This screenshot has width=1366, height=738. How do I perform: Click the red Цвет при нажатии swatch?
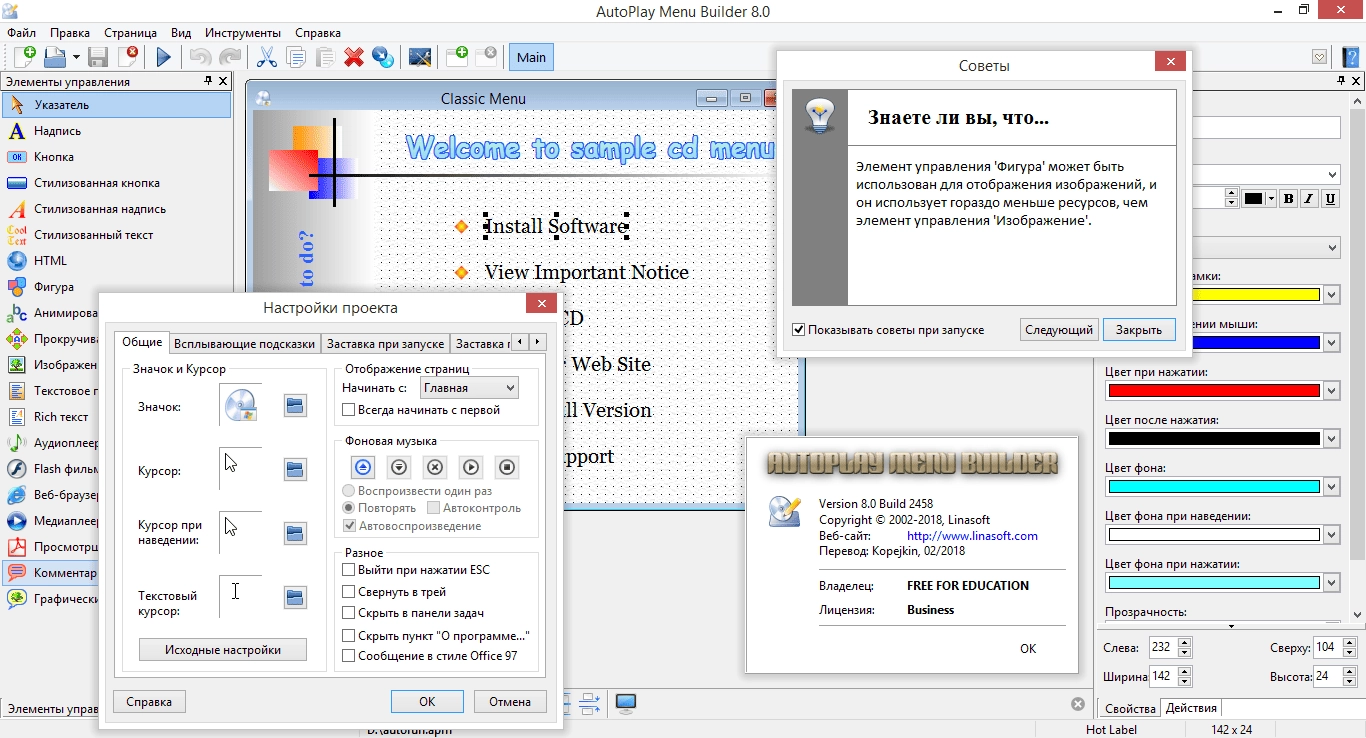(x=1214, y=391)
